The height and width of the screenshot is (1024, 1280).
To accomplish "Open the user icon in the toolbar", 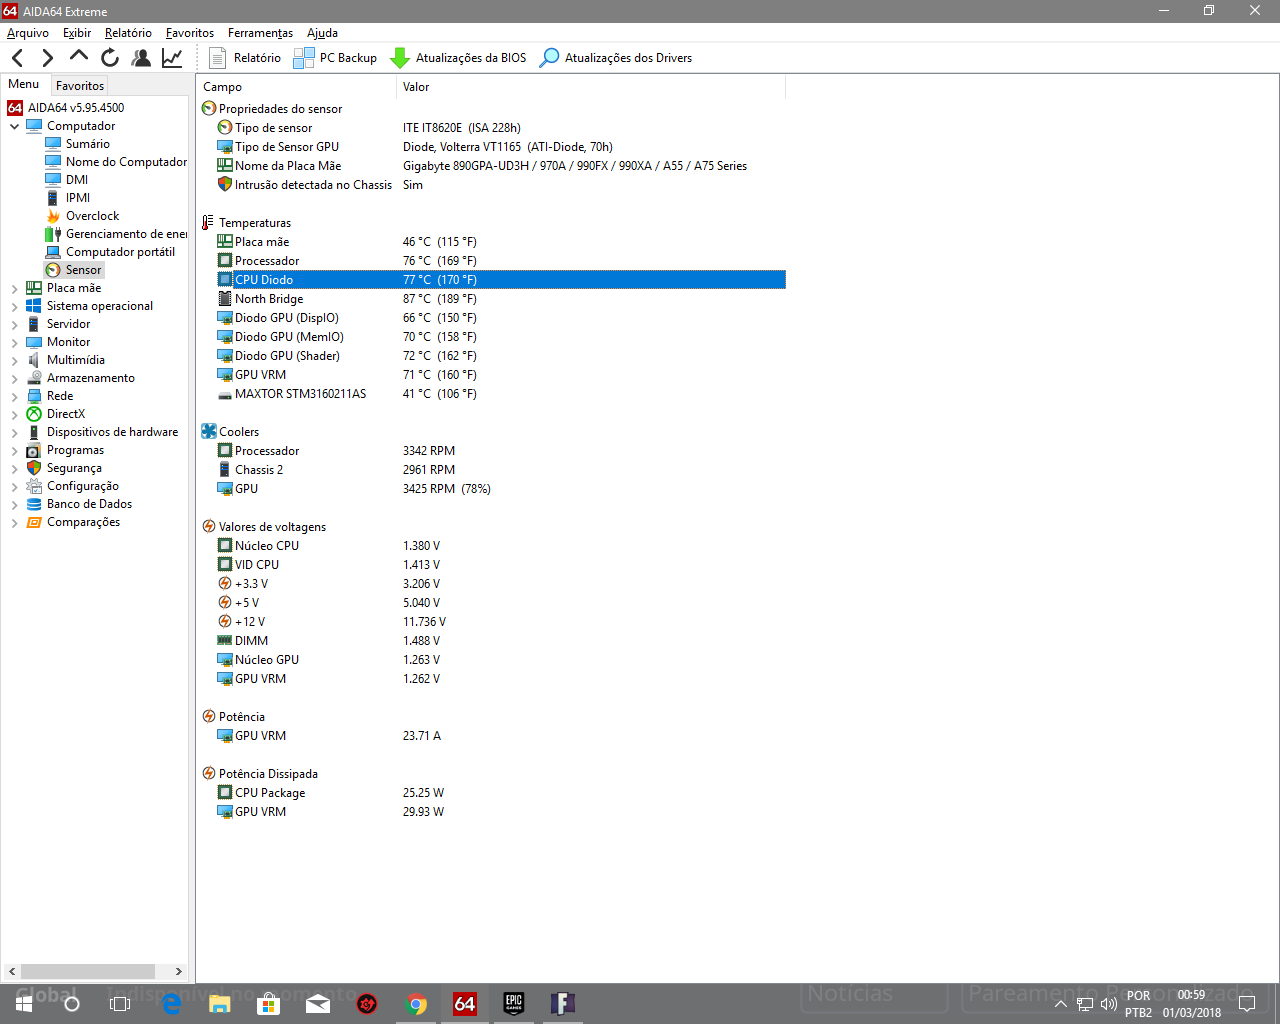I will click(x=141, y=58).
